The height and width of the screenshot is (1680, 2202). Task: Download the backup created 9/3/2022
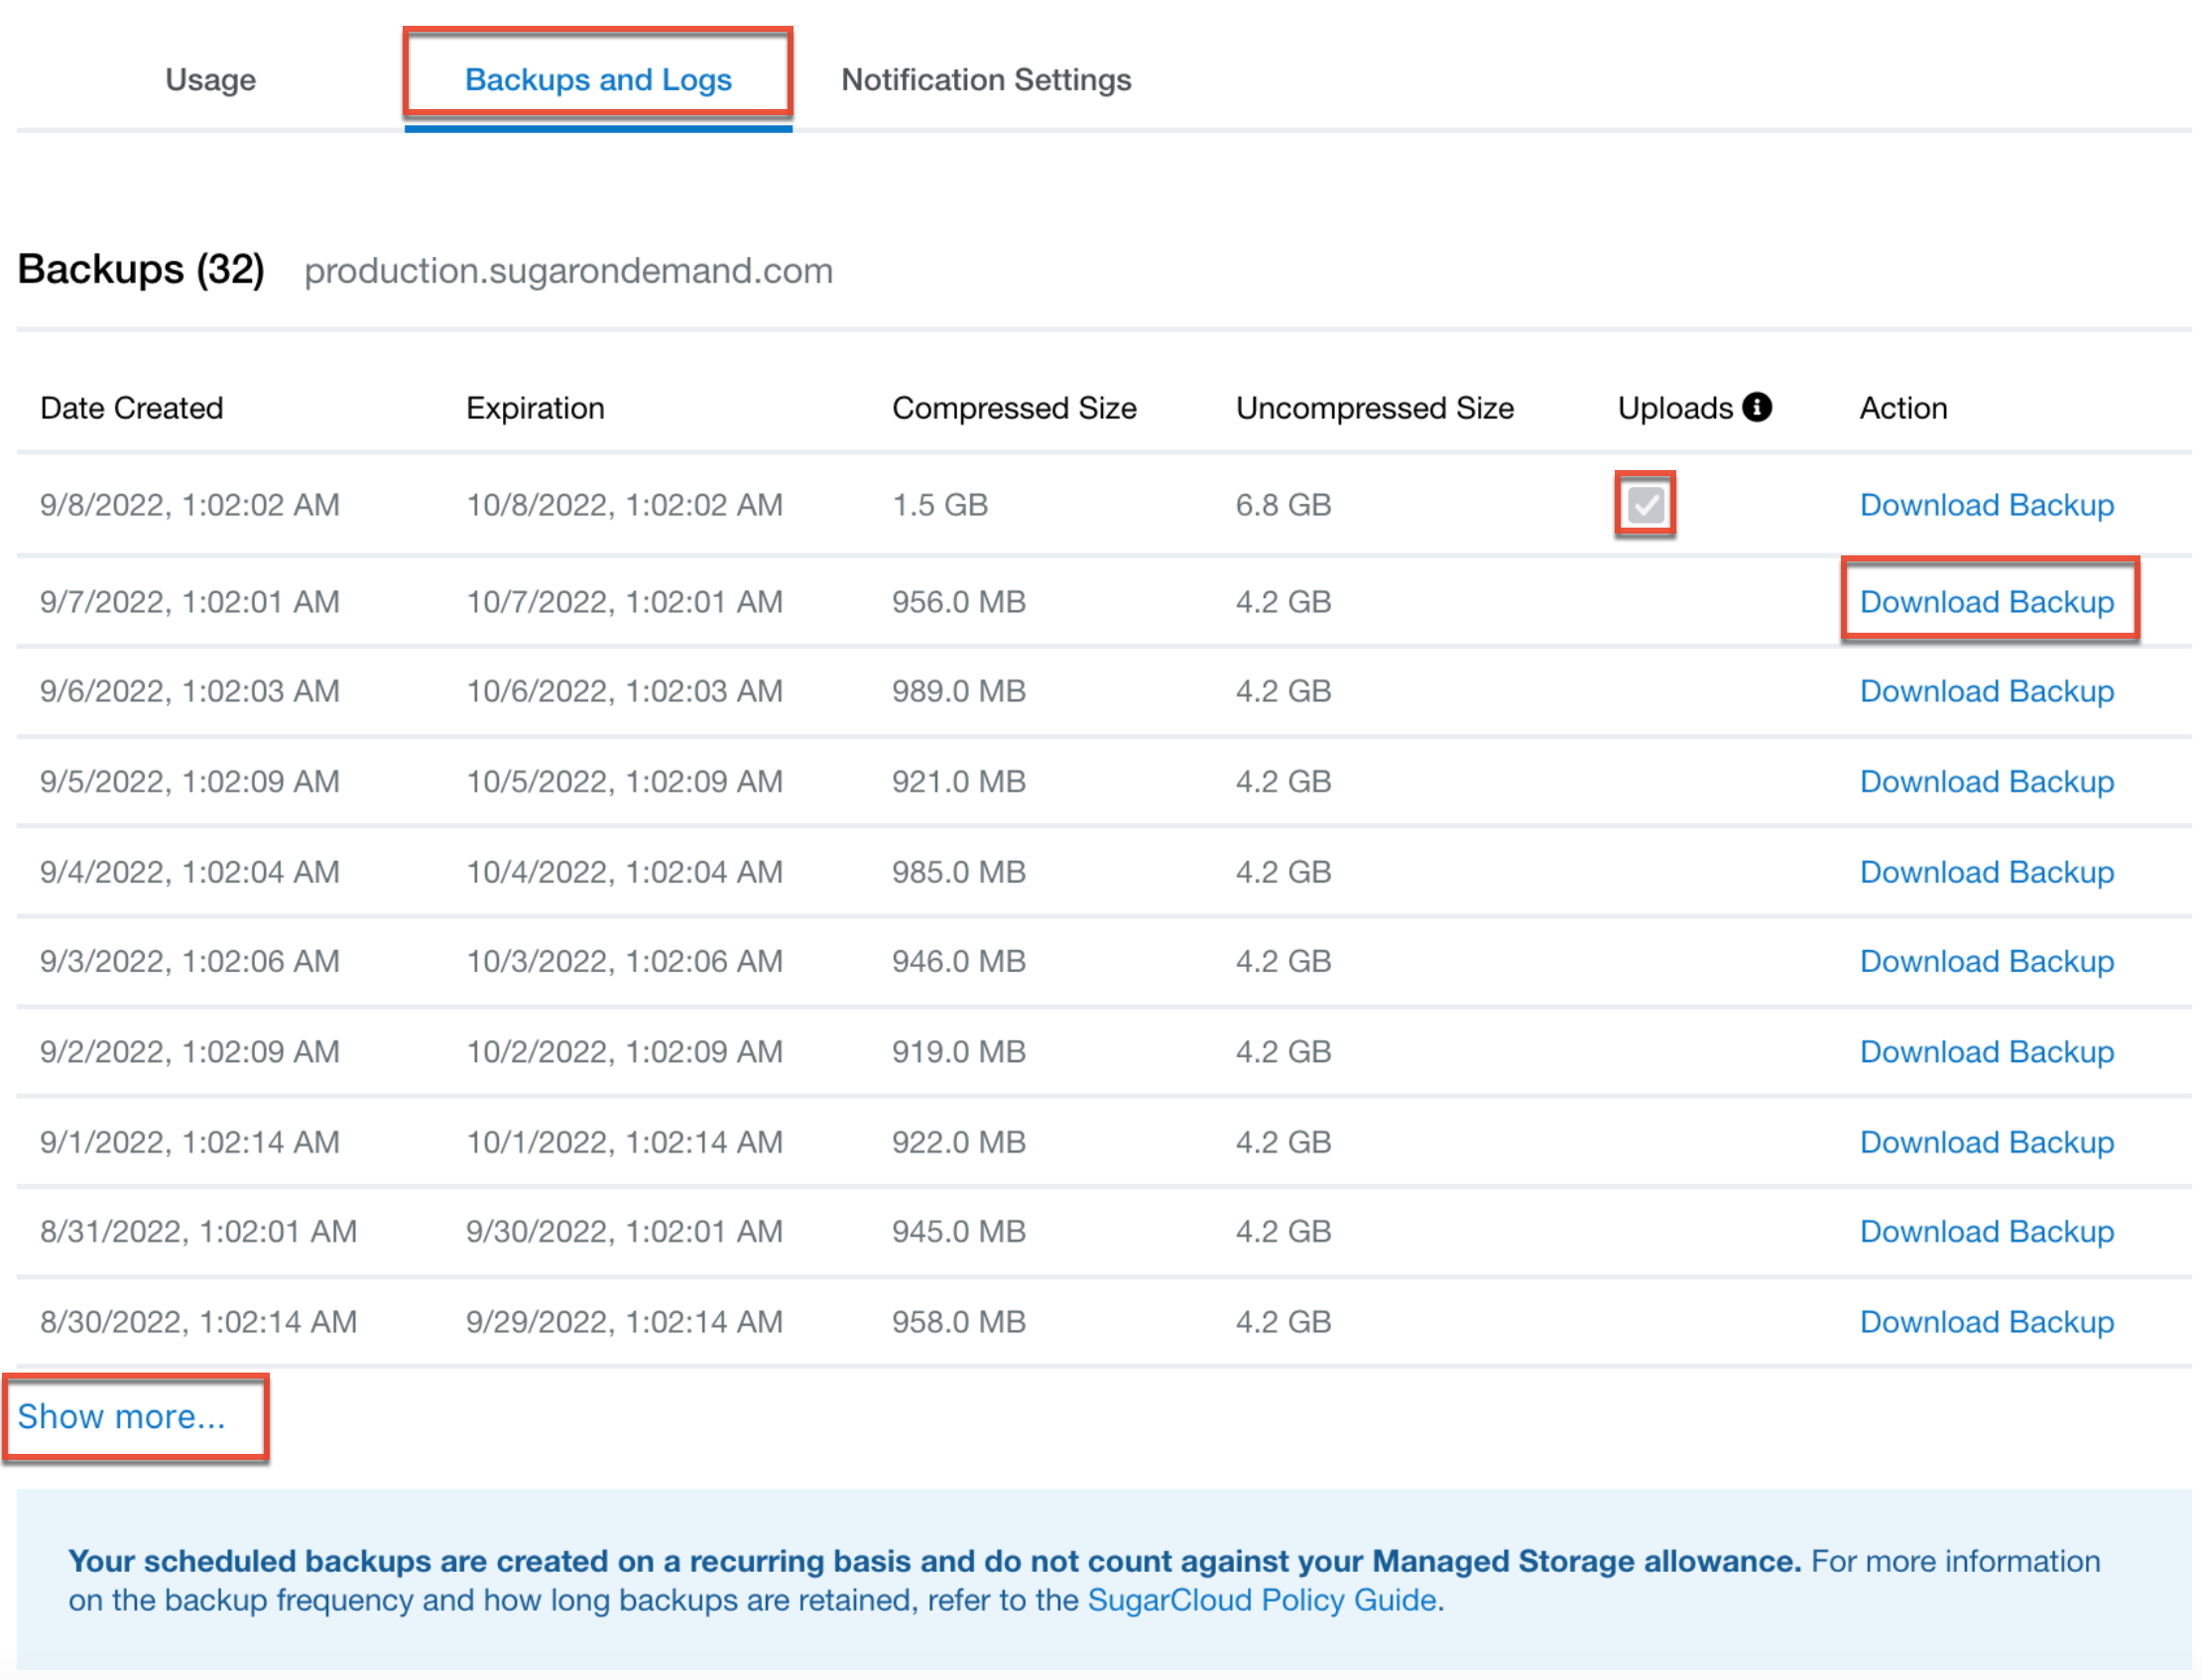1986,961
